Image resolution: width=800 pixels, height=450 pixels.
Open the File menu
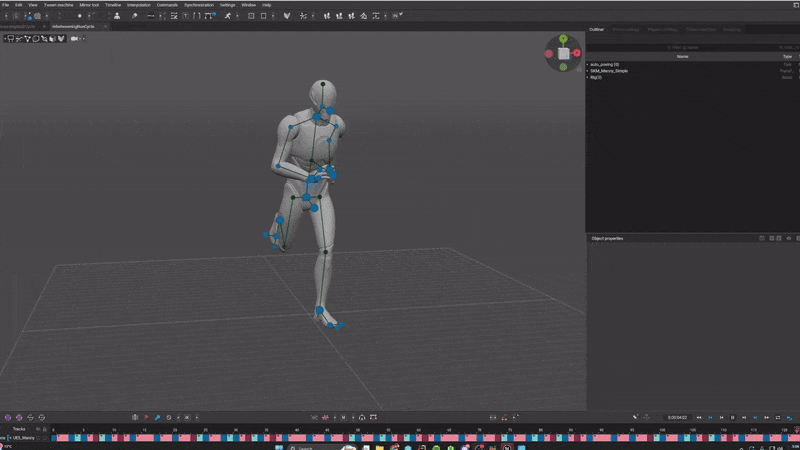(6, 5)
